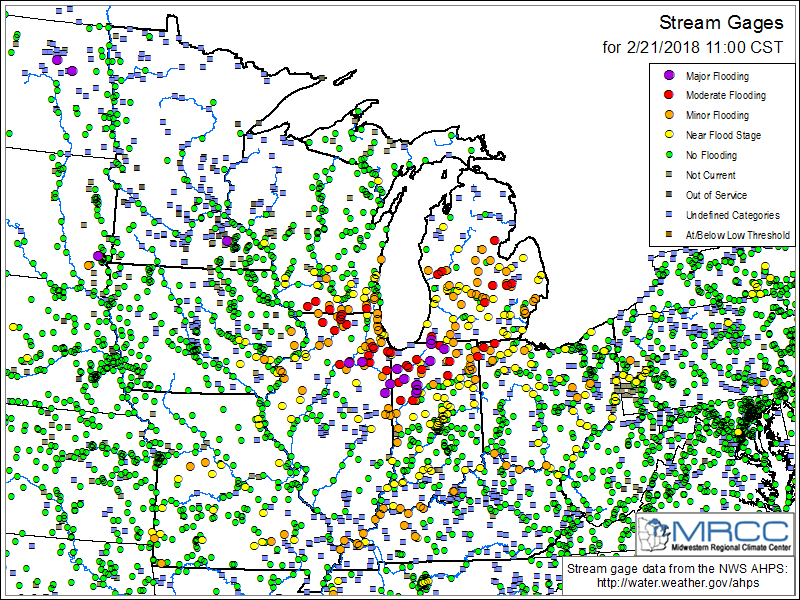
Task: Select the yellow Near Flood Stage marker
Action: (669, 135)
